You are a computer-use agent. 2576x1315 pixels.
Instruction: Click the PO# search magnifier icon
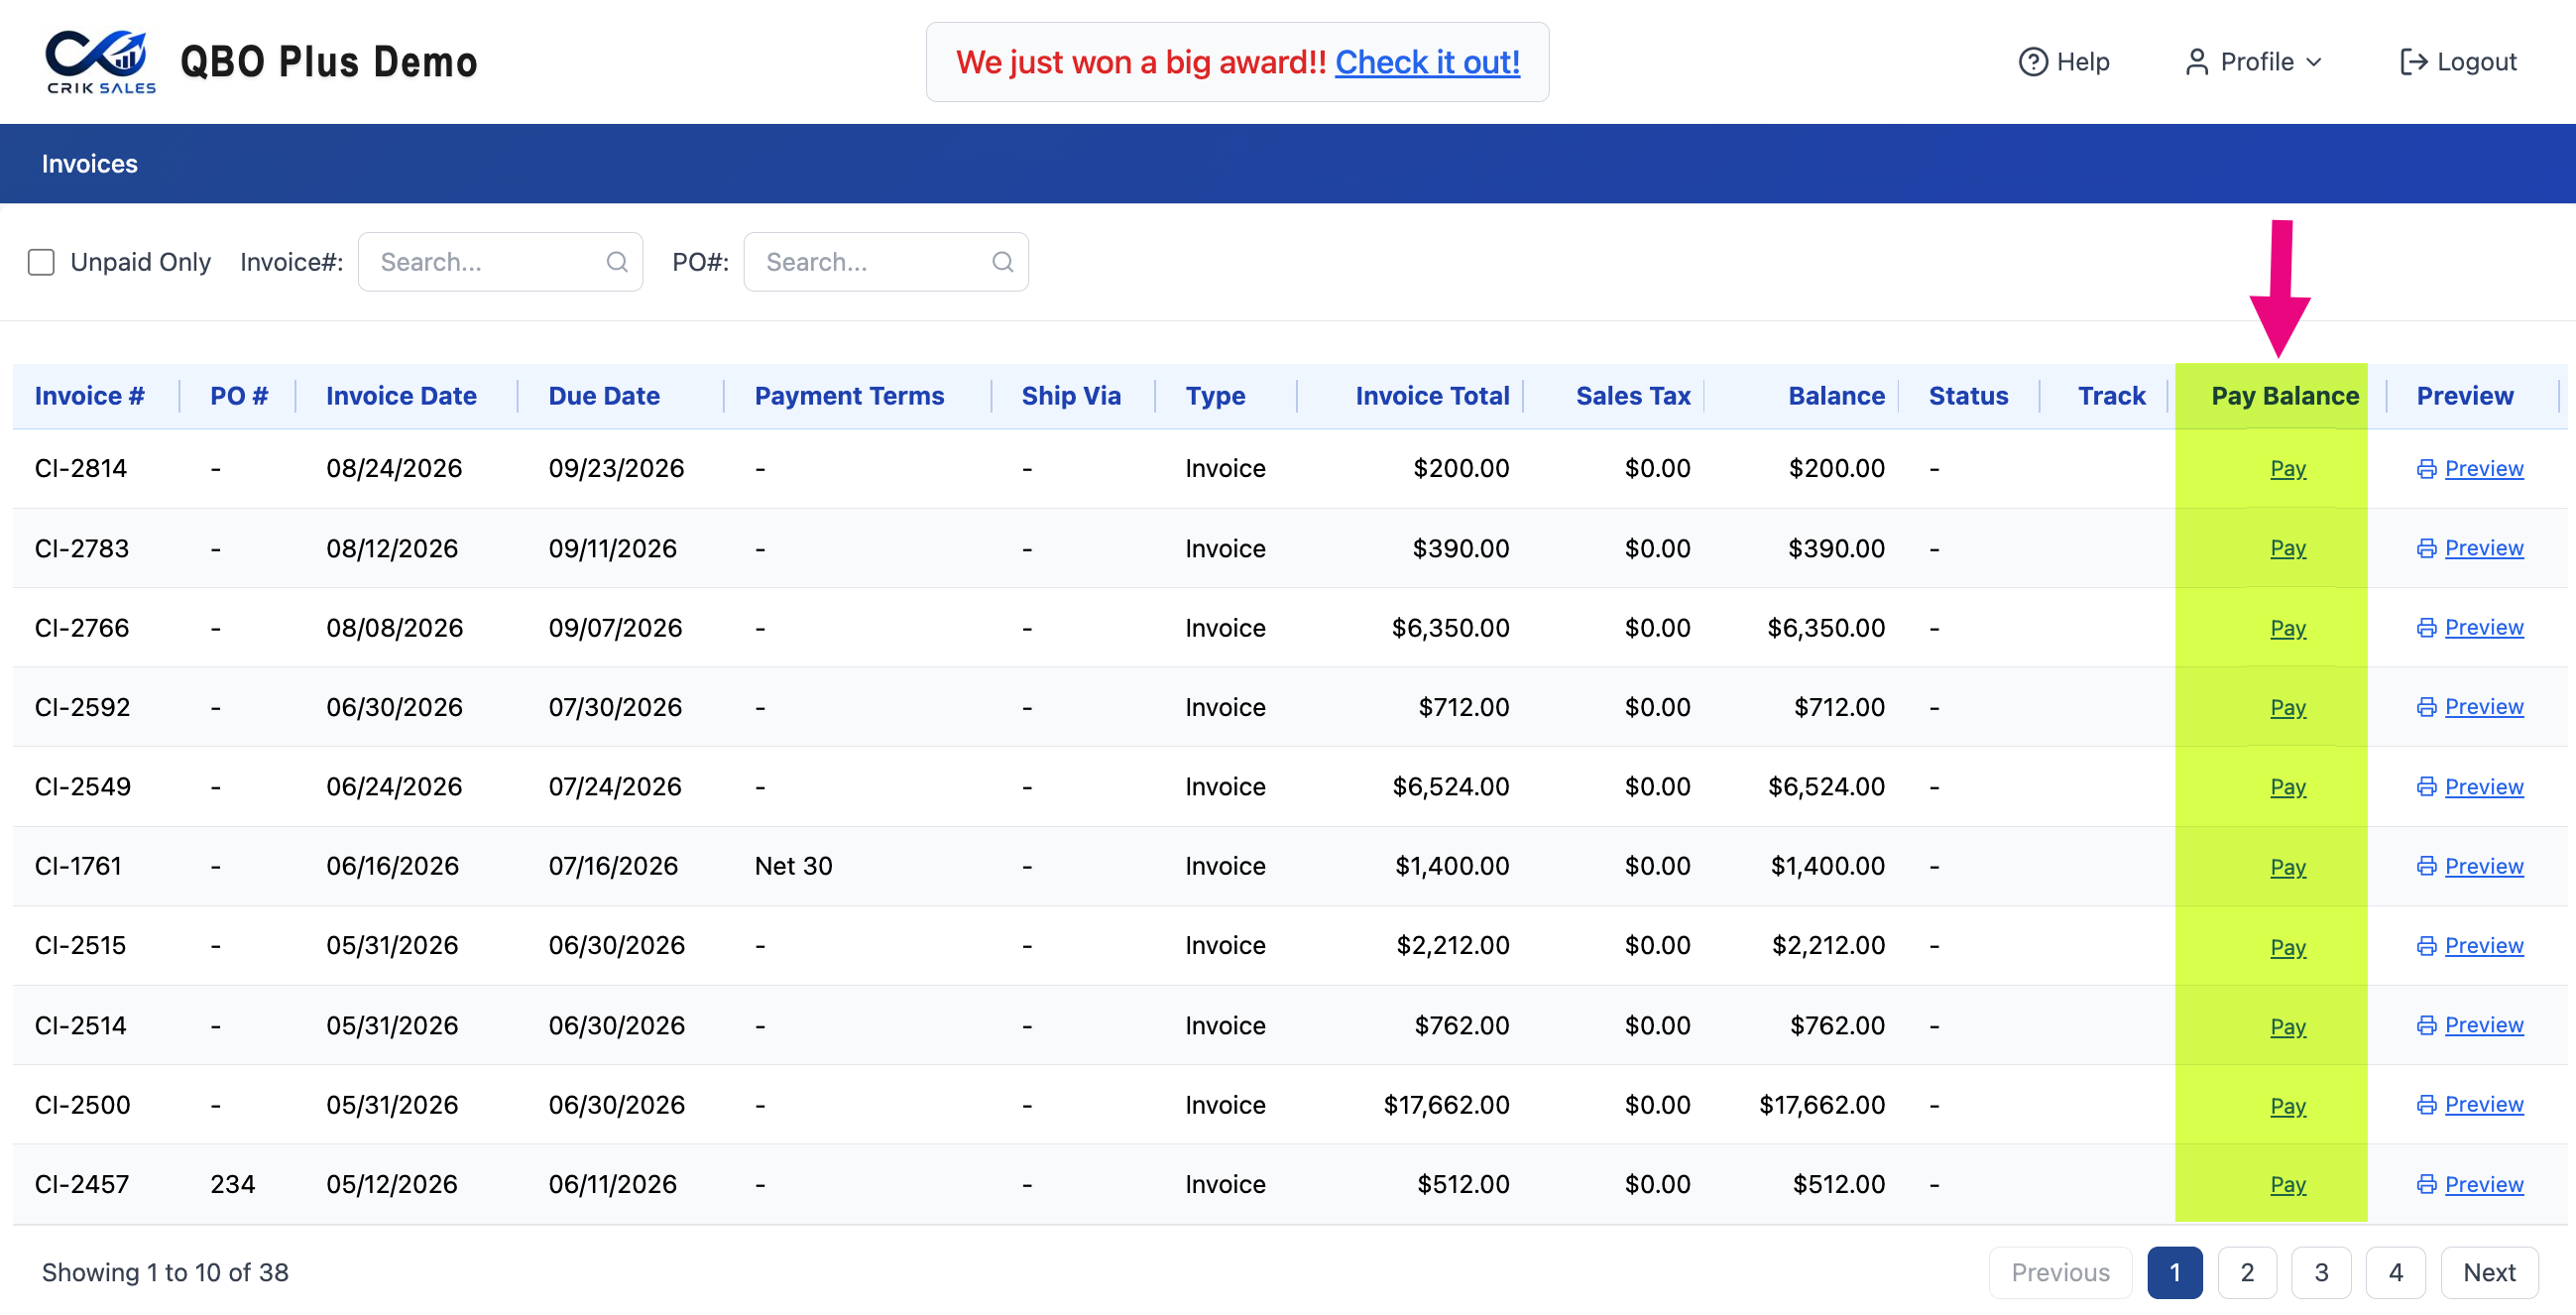[x=1002, y=262]
